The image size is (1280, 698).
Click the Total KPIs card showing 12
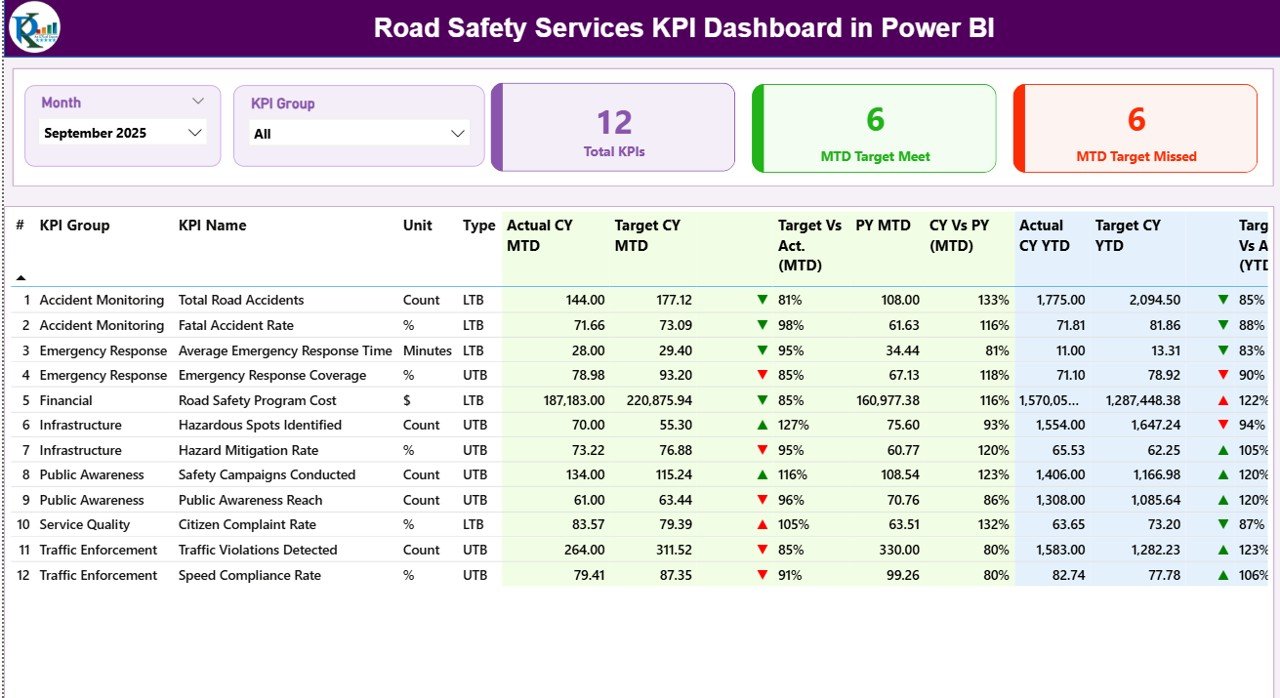pos(613,128)
